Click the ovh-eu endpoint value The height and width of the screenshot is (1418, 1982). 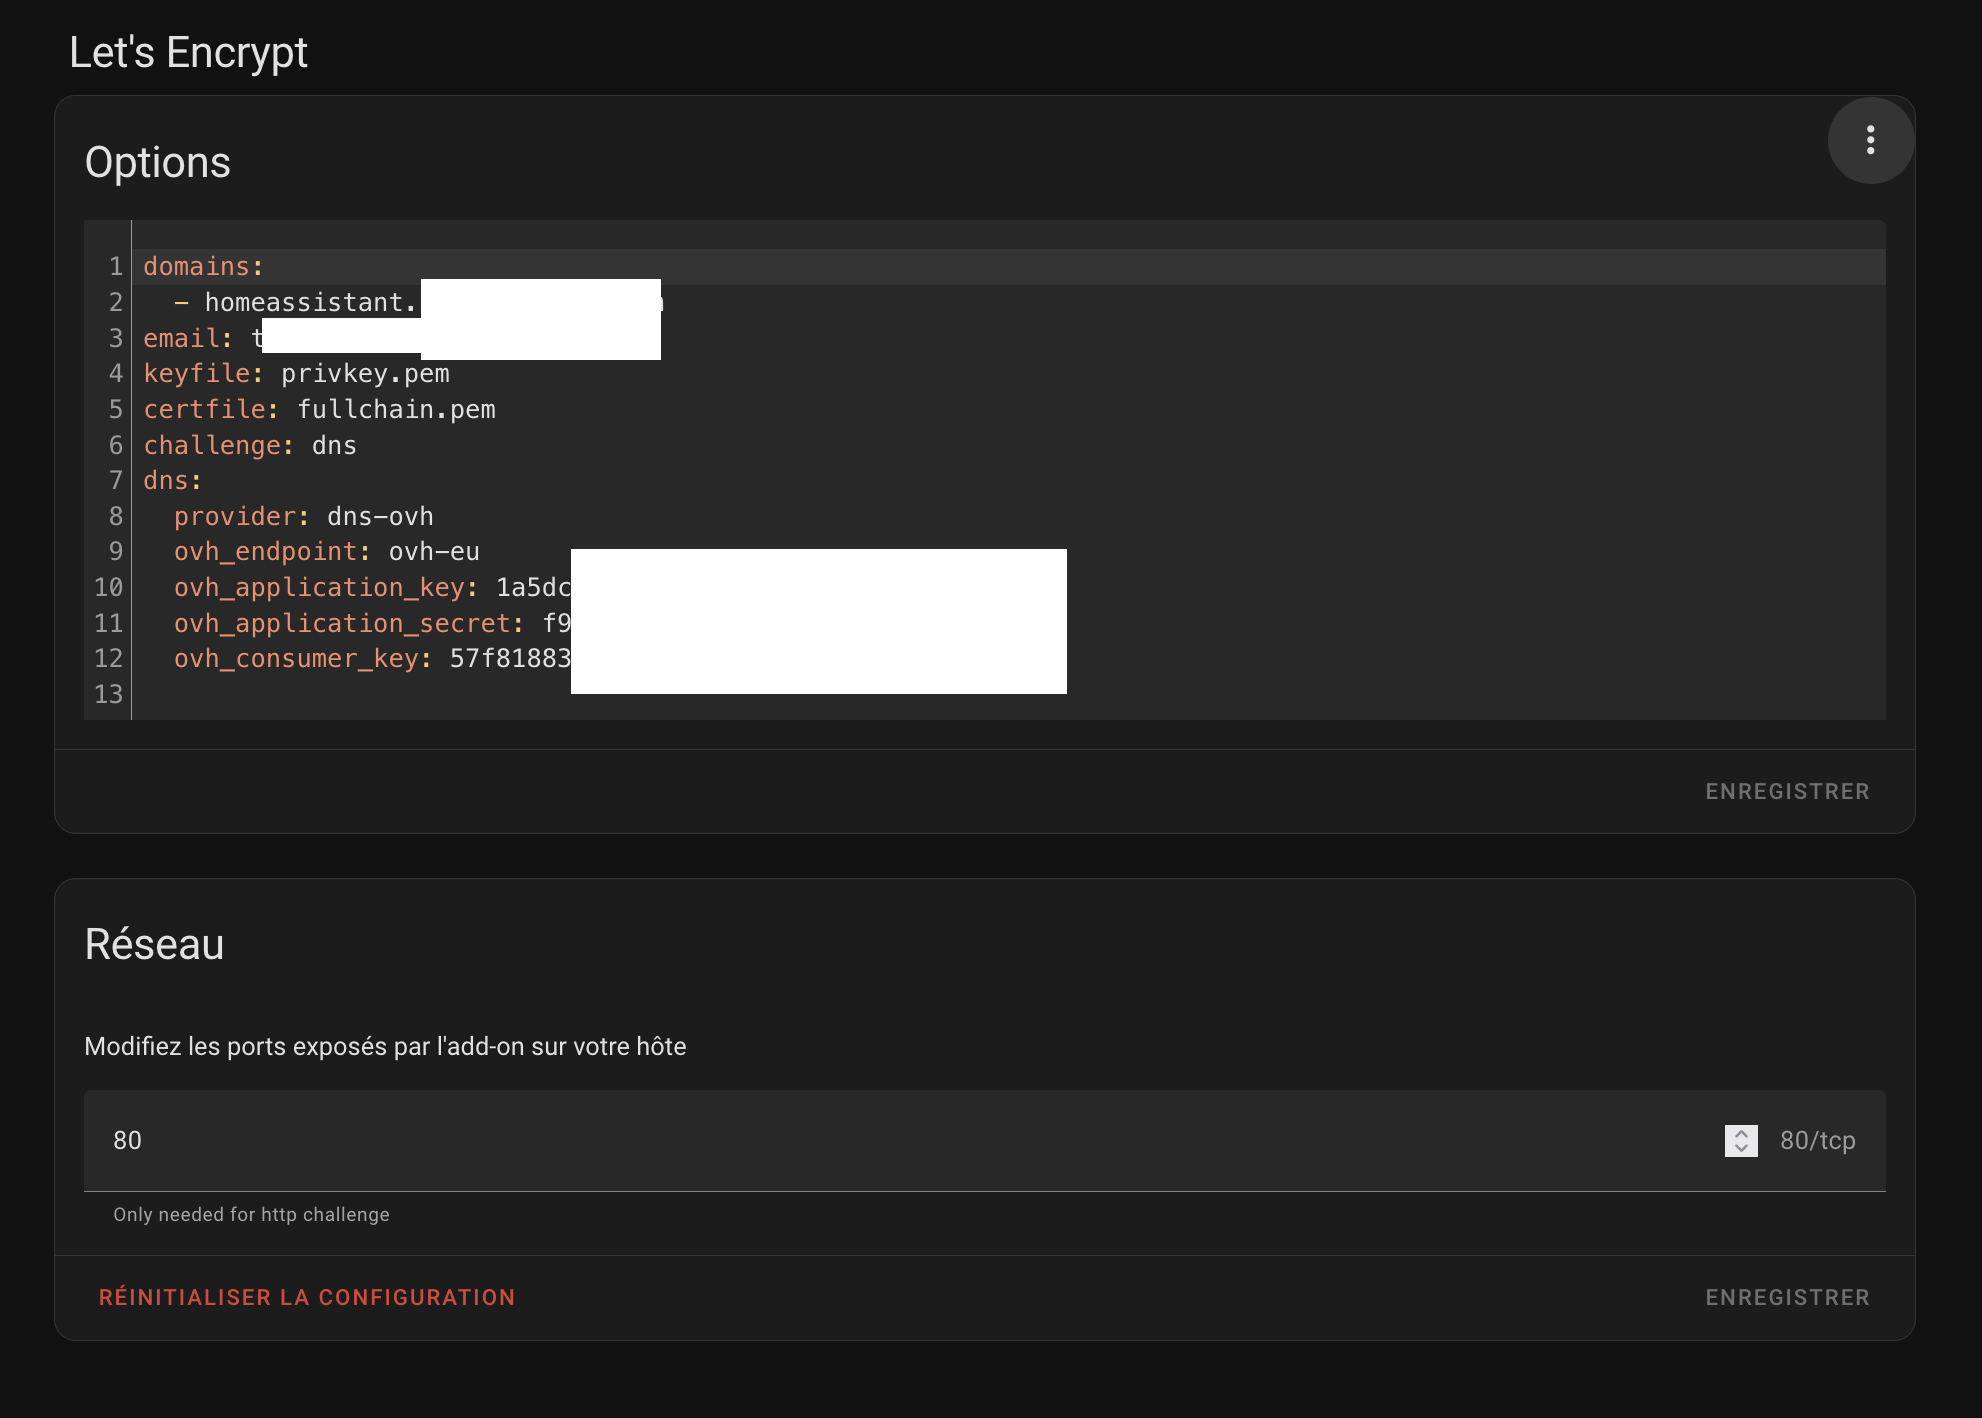434,552
